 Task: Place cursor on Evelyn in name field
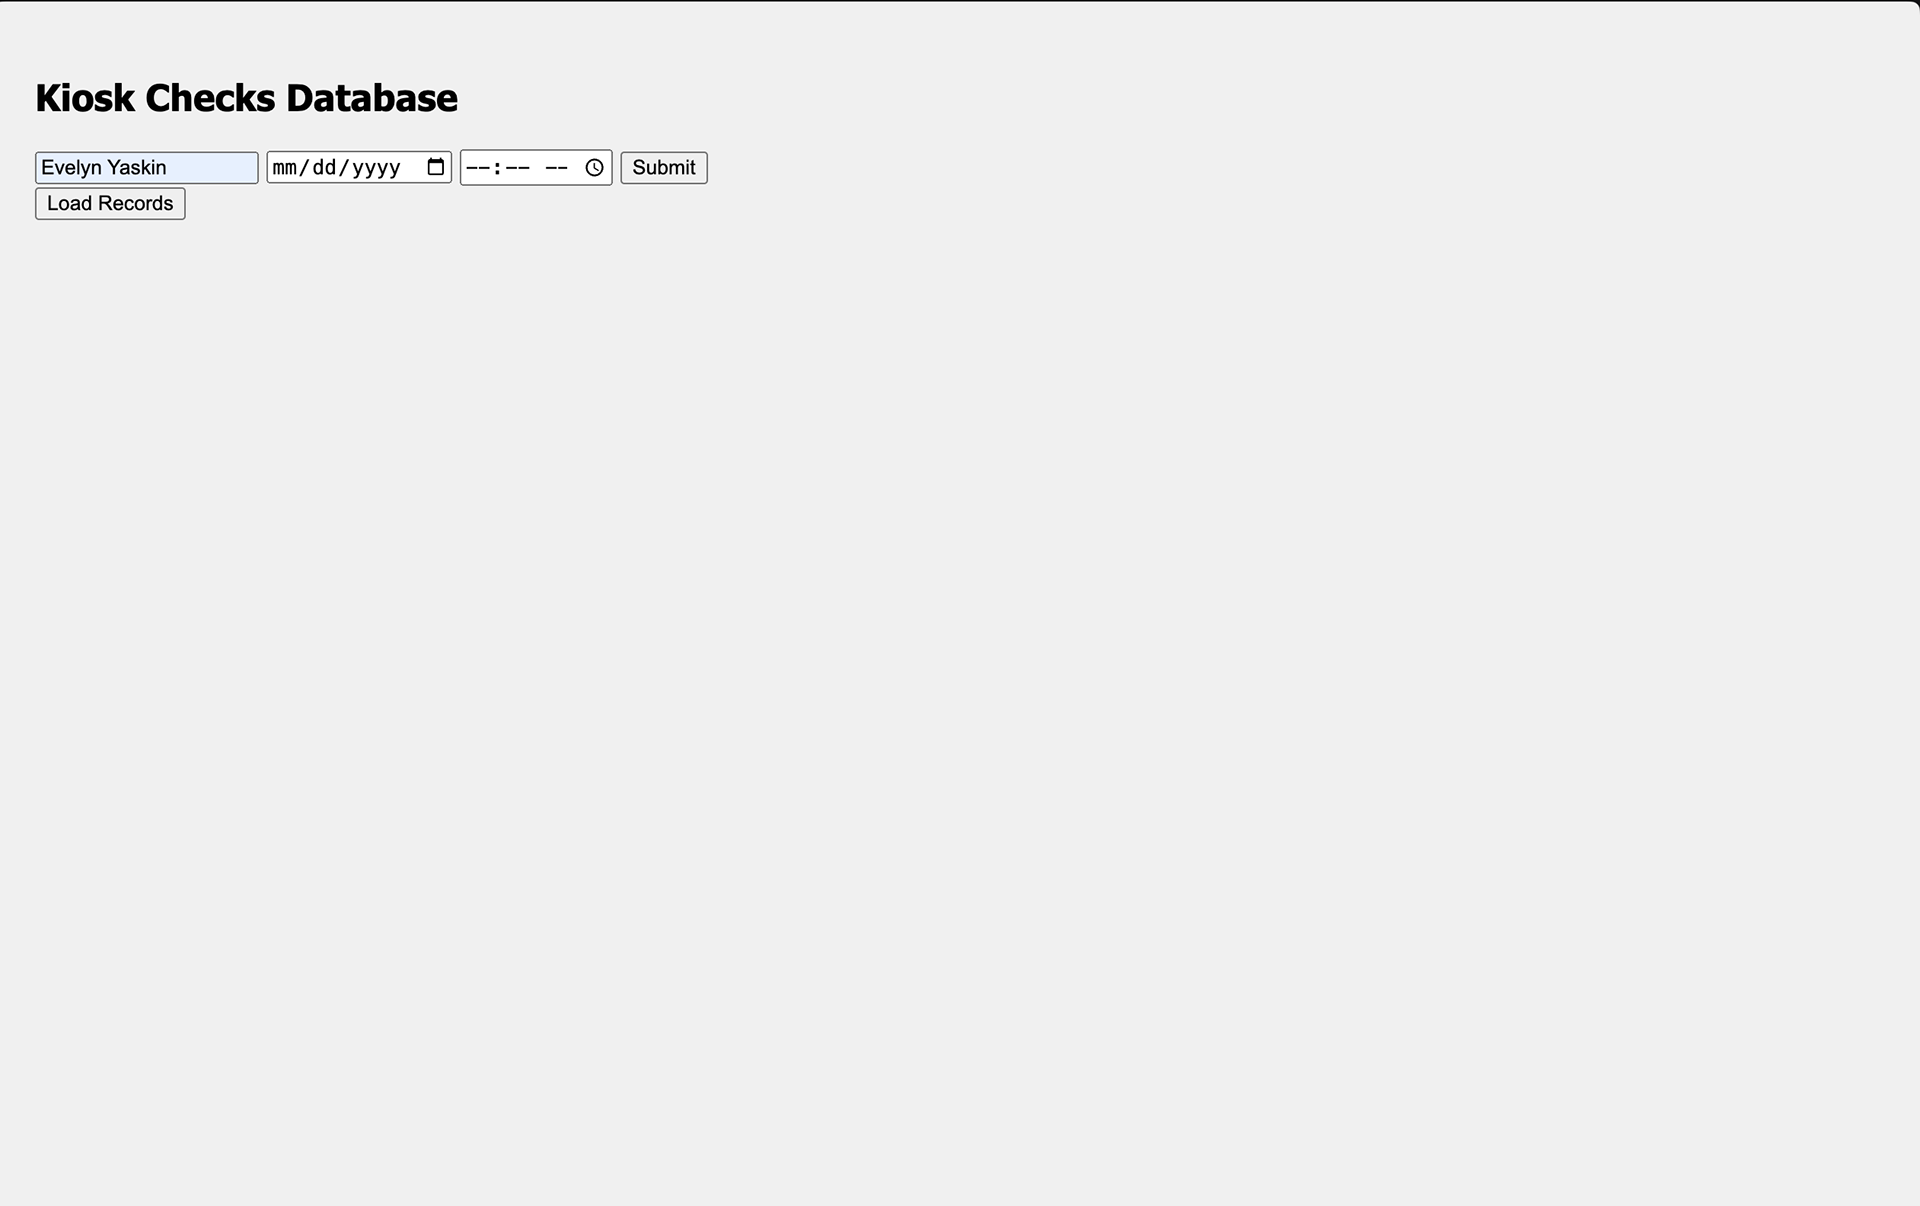pyautogui.click(x=71, y=167)
